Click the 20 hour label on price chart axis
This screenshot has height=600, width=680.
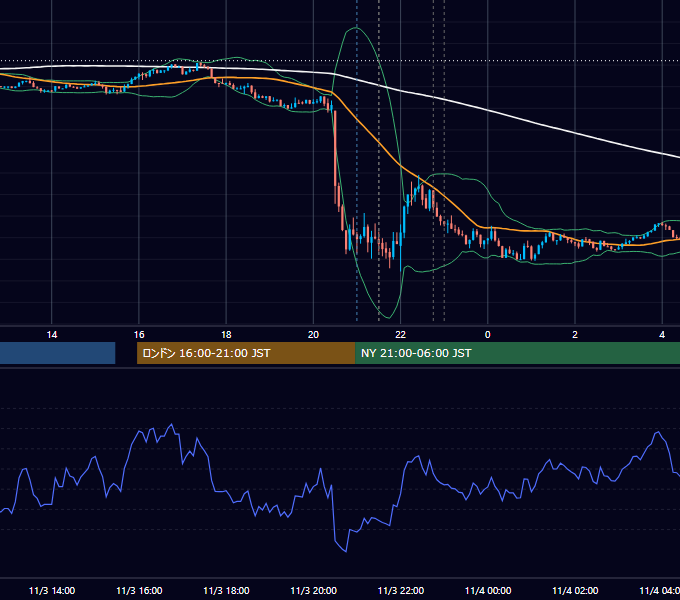click(313, 335)
